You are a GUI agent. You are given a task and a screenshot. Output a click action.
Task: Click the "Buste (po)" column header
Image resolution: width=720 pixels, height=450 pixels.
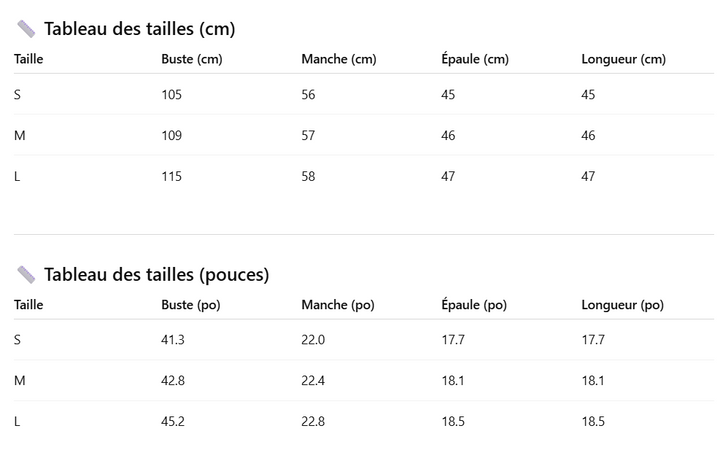190,305
